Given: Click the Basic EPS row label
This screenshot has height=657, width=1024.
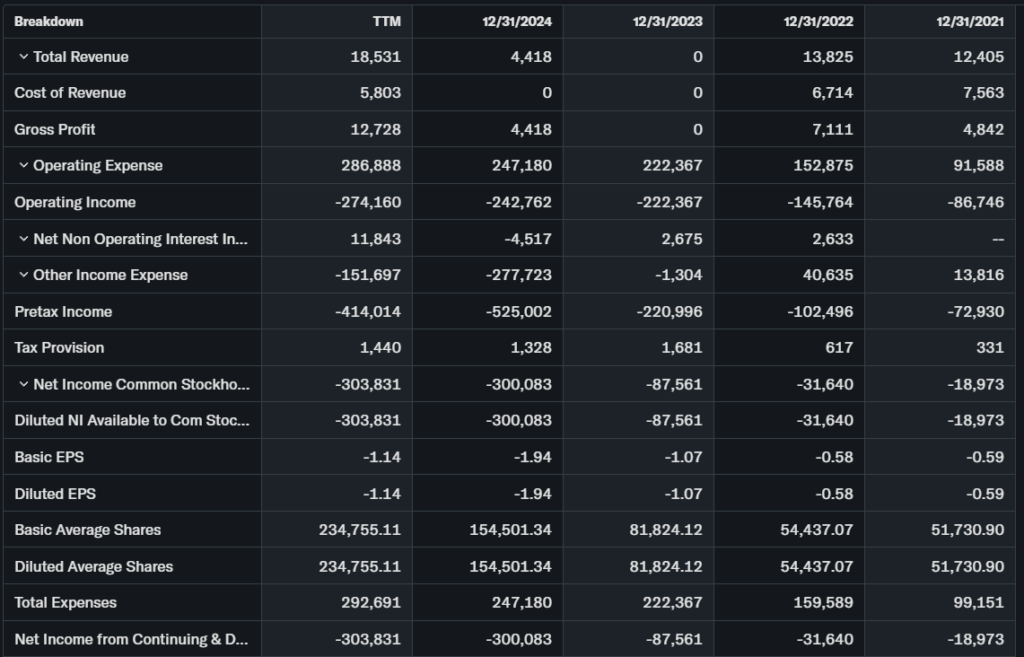Looking at the screenshot, I should pyautogui.click(x=50, y=457).
